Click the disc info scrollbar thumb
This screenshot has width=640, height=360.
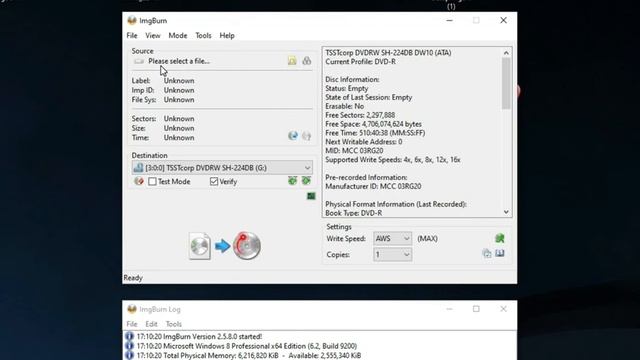point(506,83)
